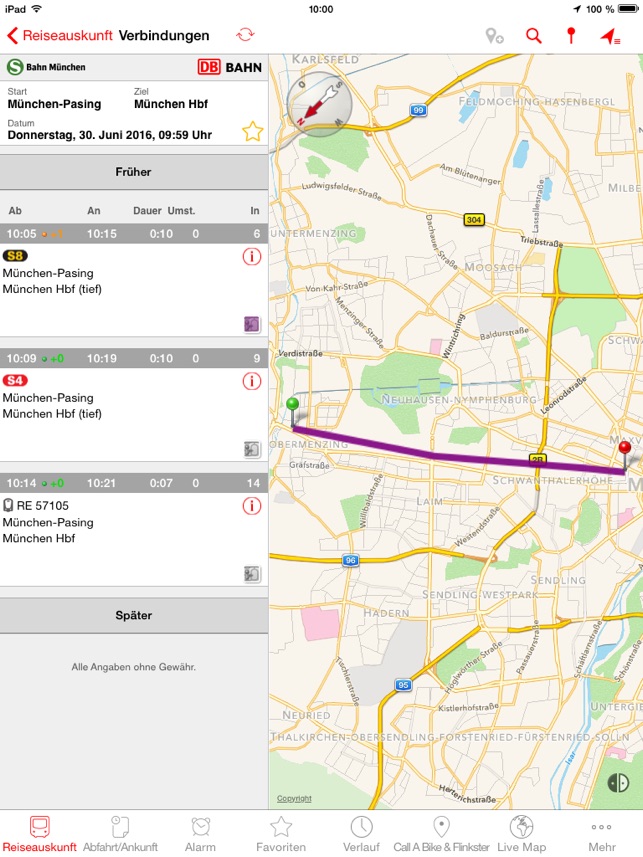
Task: Tap the refresh connections icon
Action: pyautogui.click(x=245, y=36)
